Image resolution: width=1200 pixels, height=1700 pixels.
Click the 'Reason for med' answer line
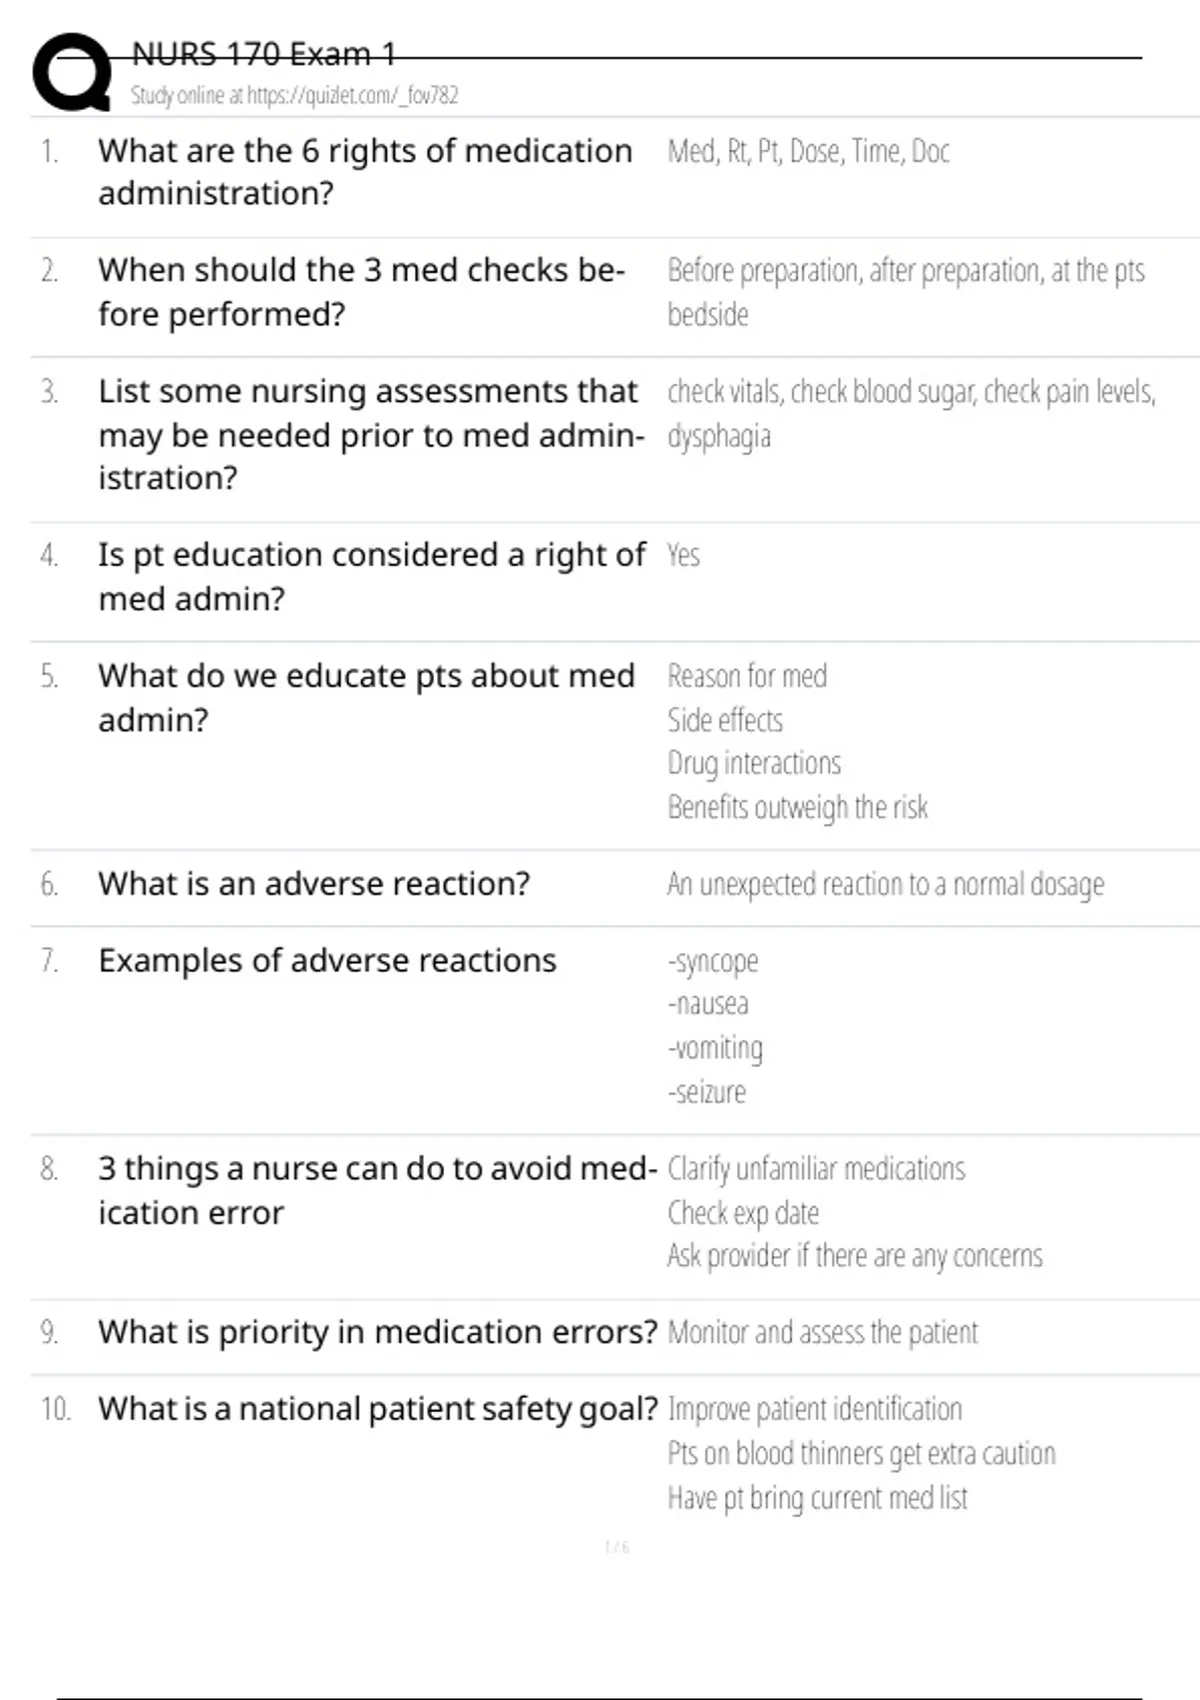(x=747, y=676)
